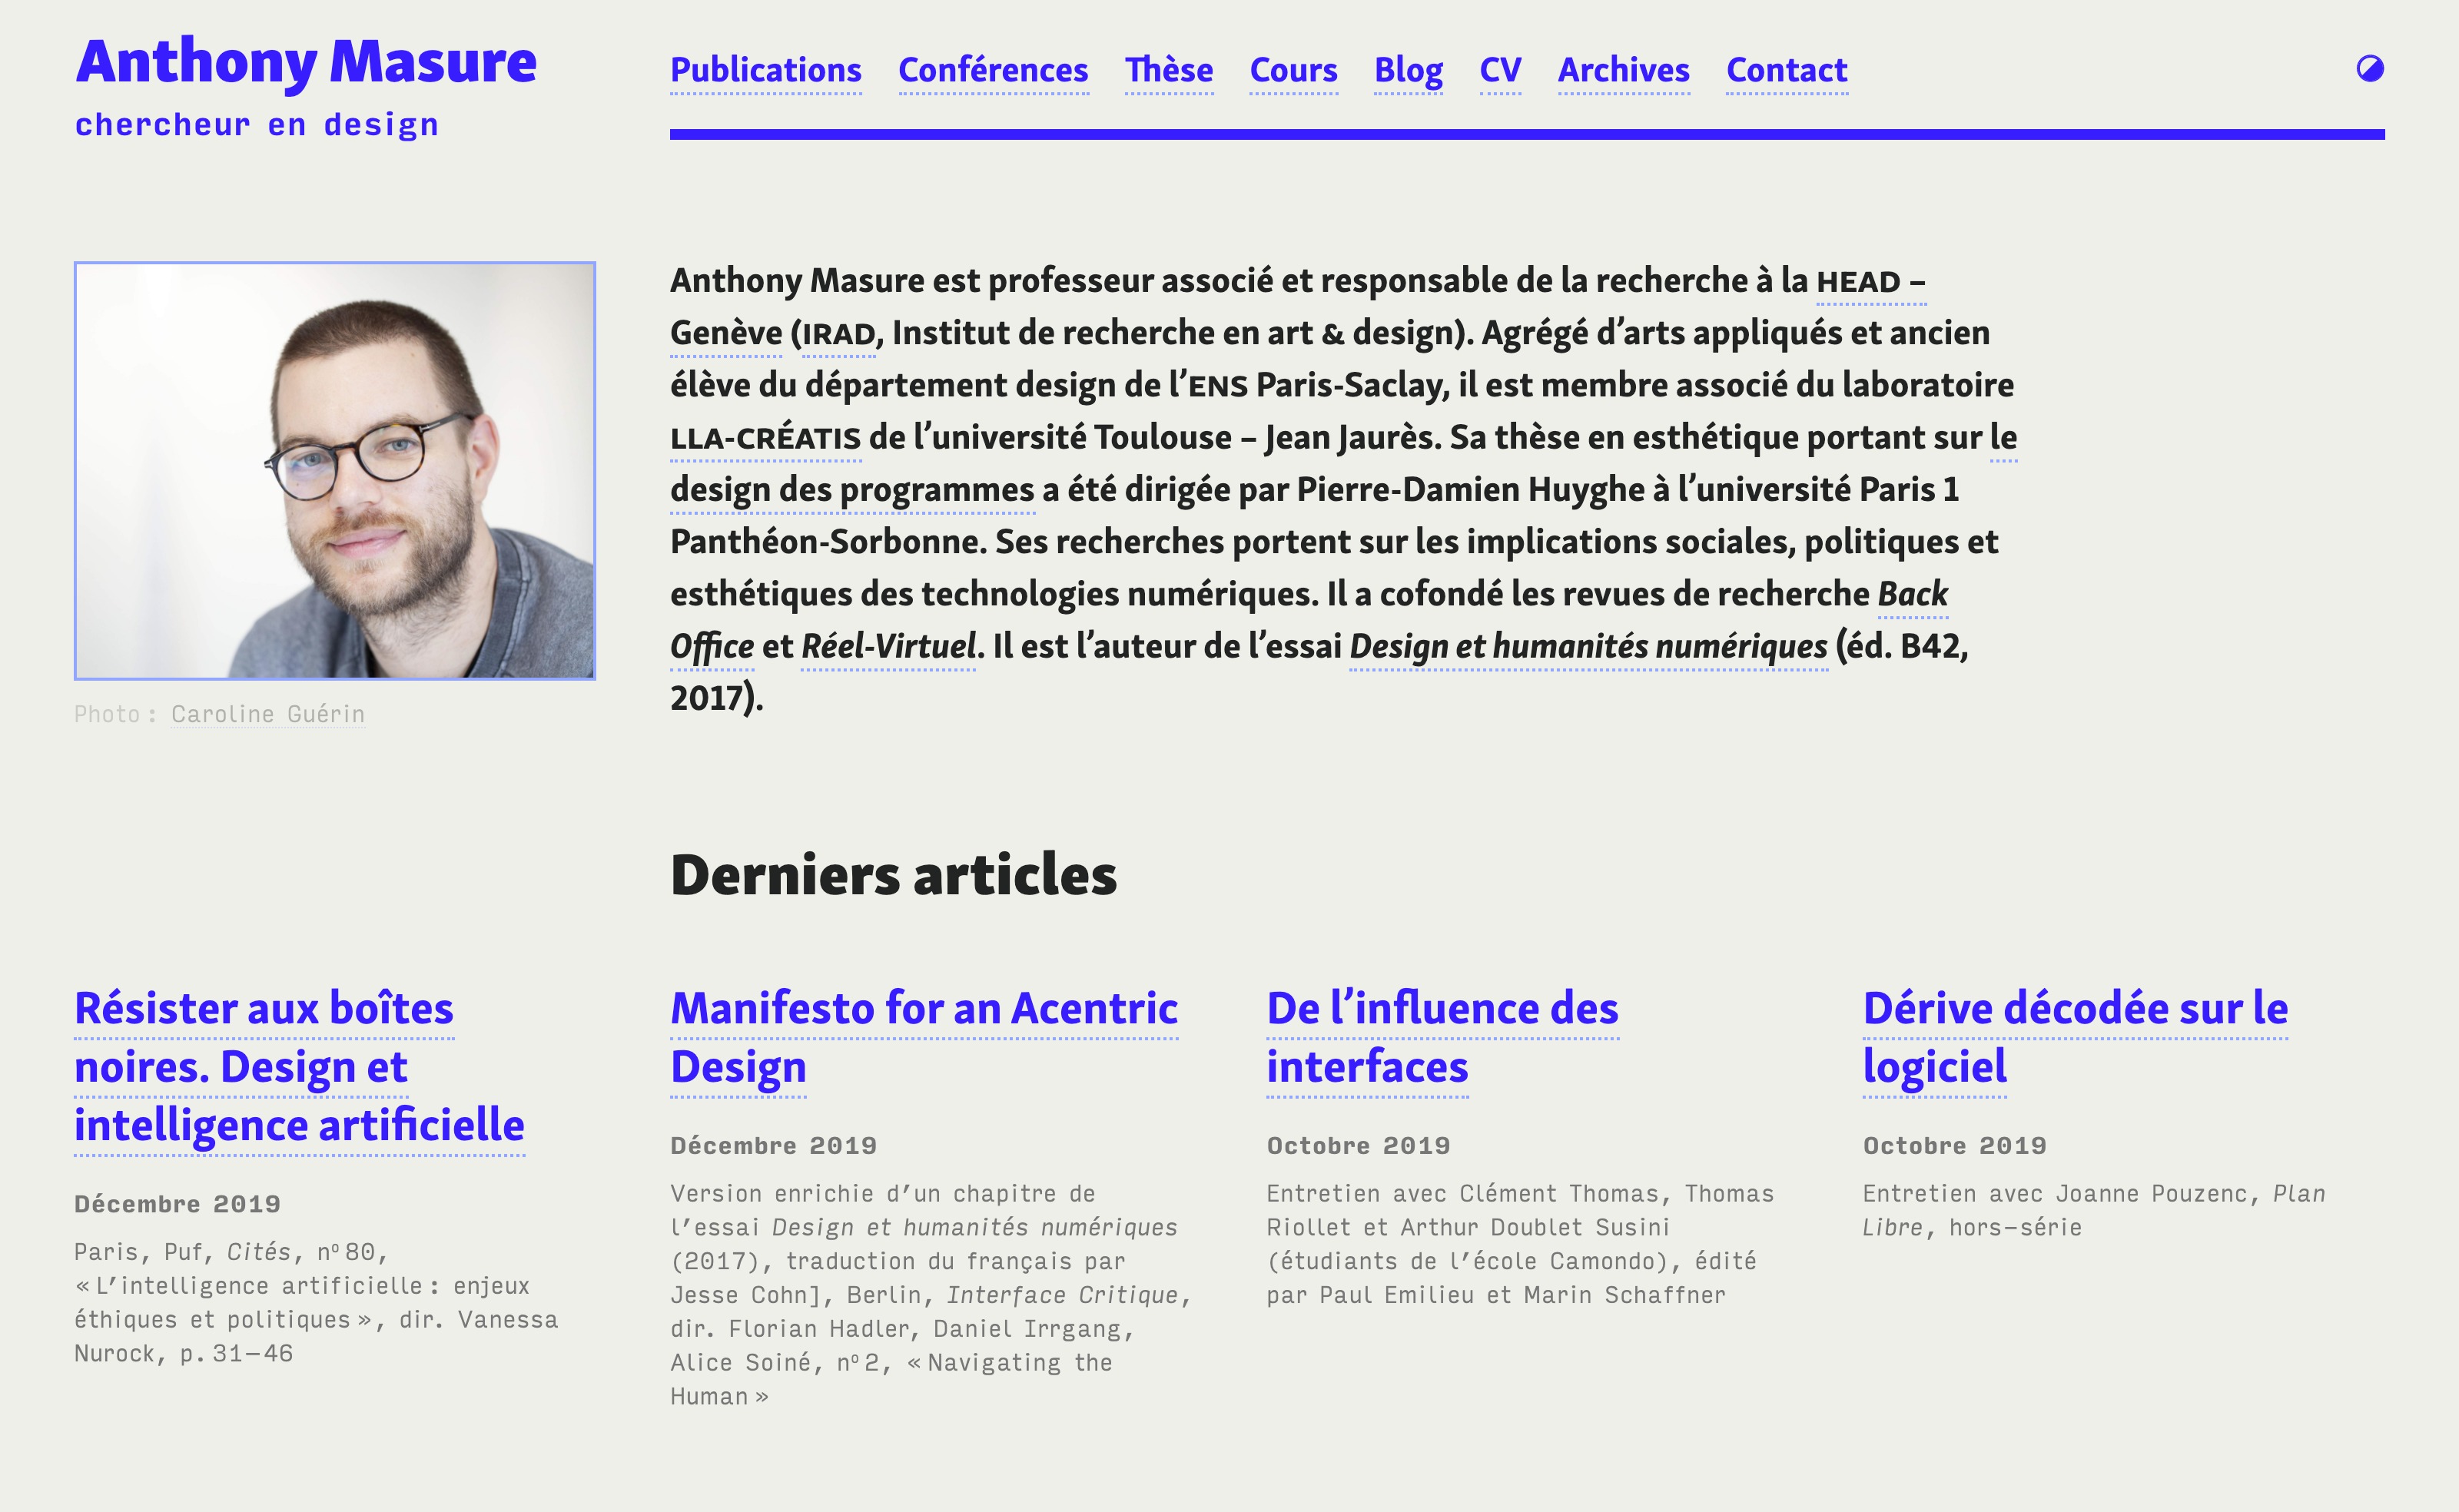Toggle the dark/light contrast mode icon
2459x1512 pixels.
[2369, 68]
